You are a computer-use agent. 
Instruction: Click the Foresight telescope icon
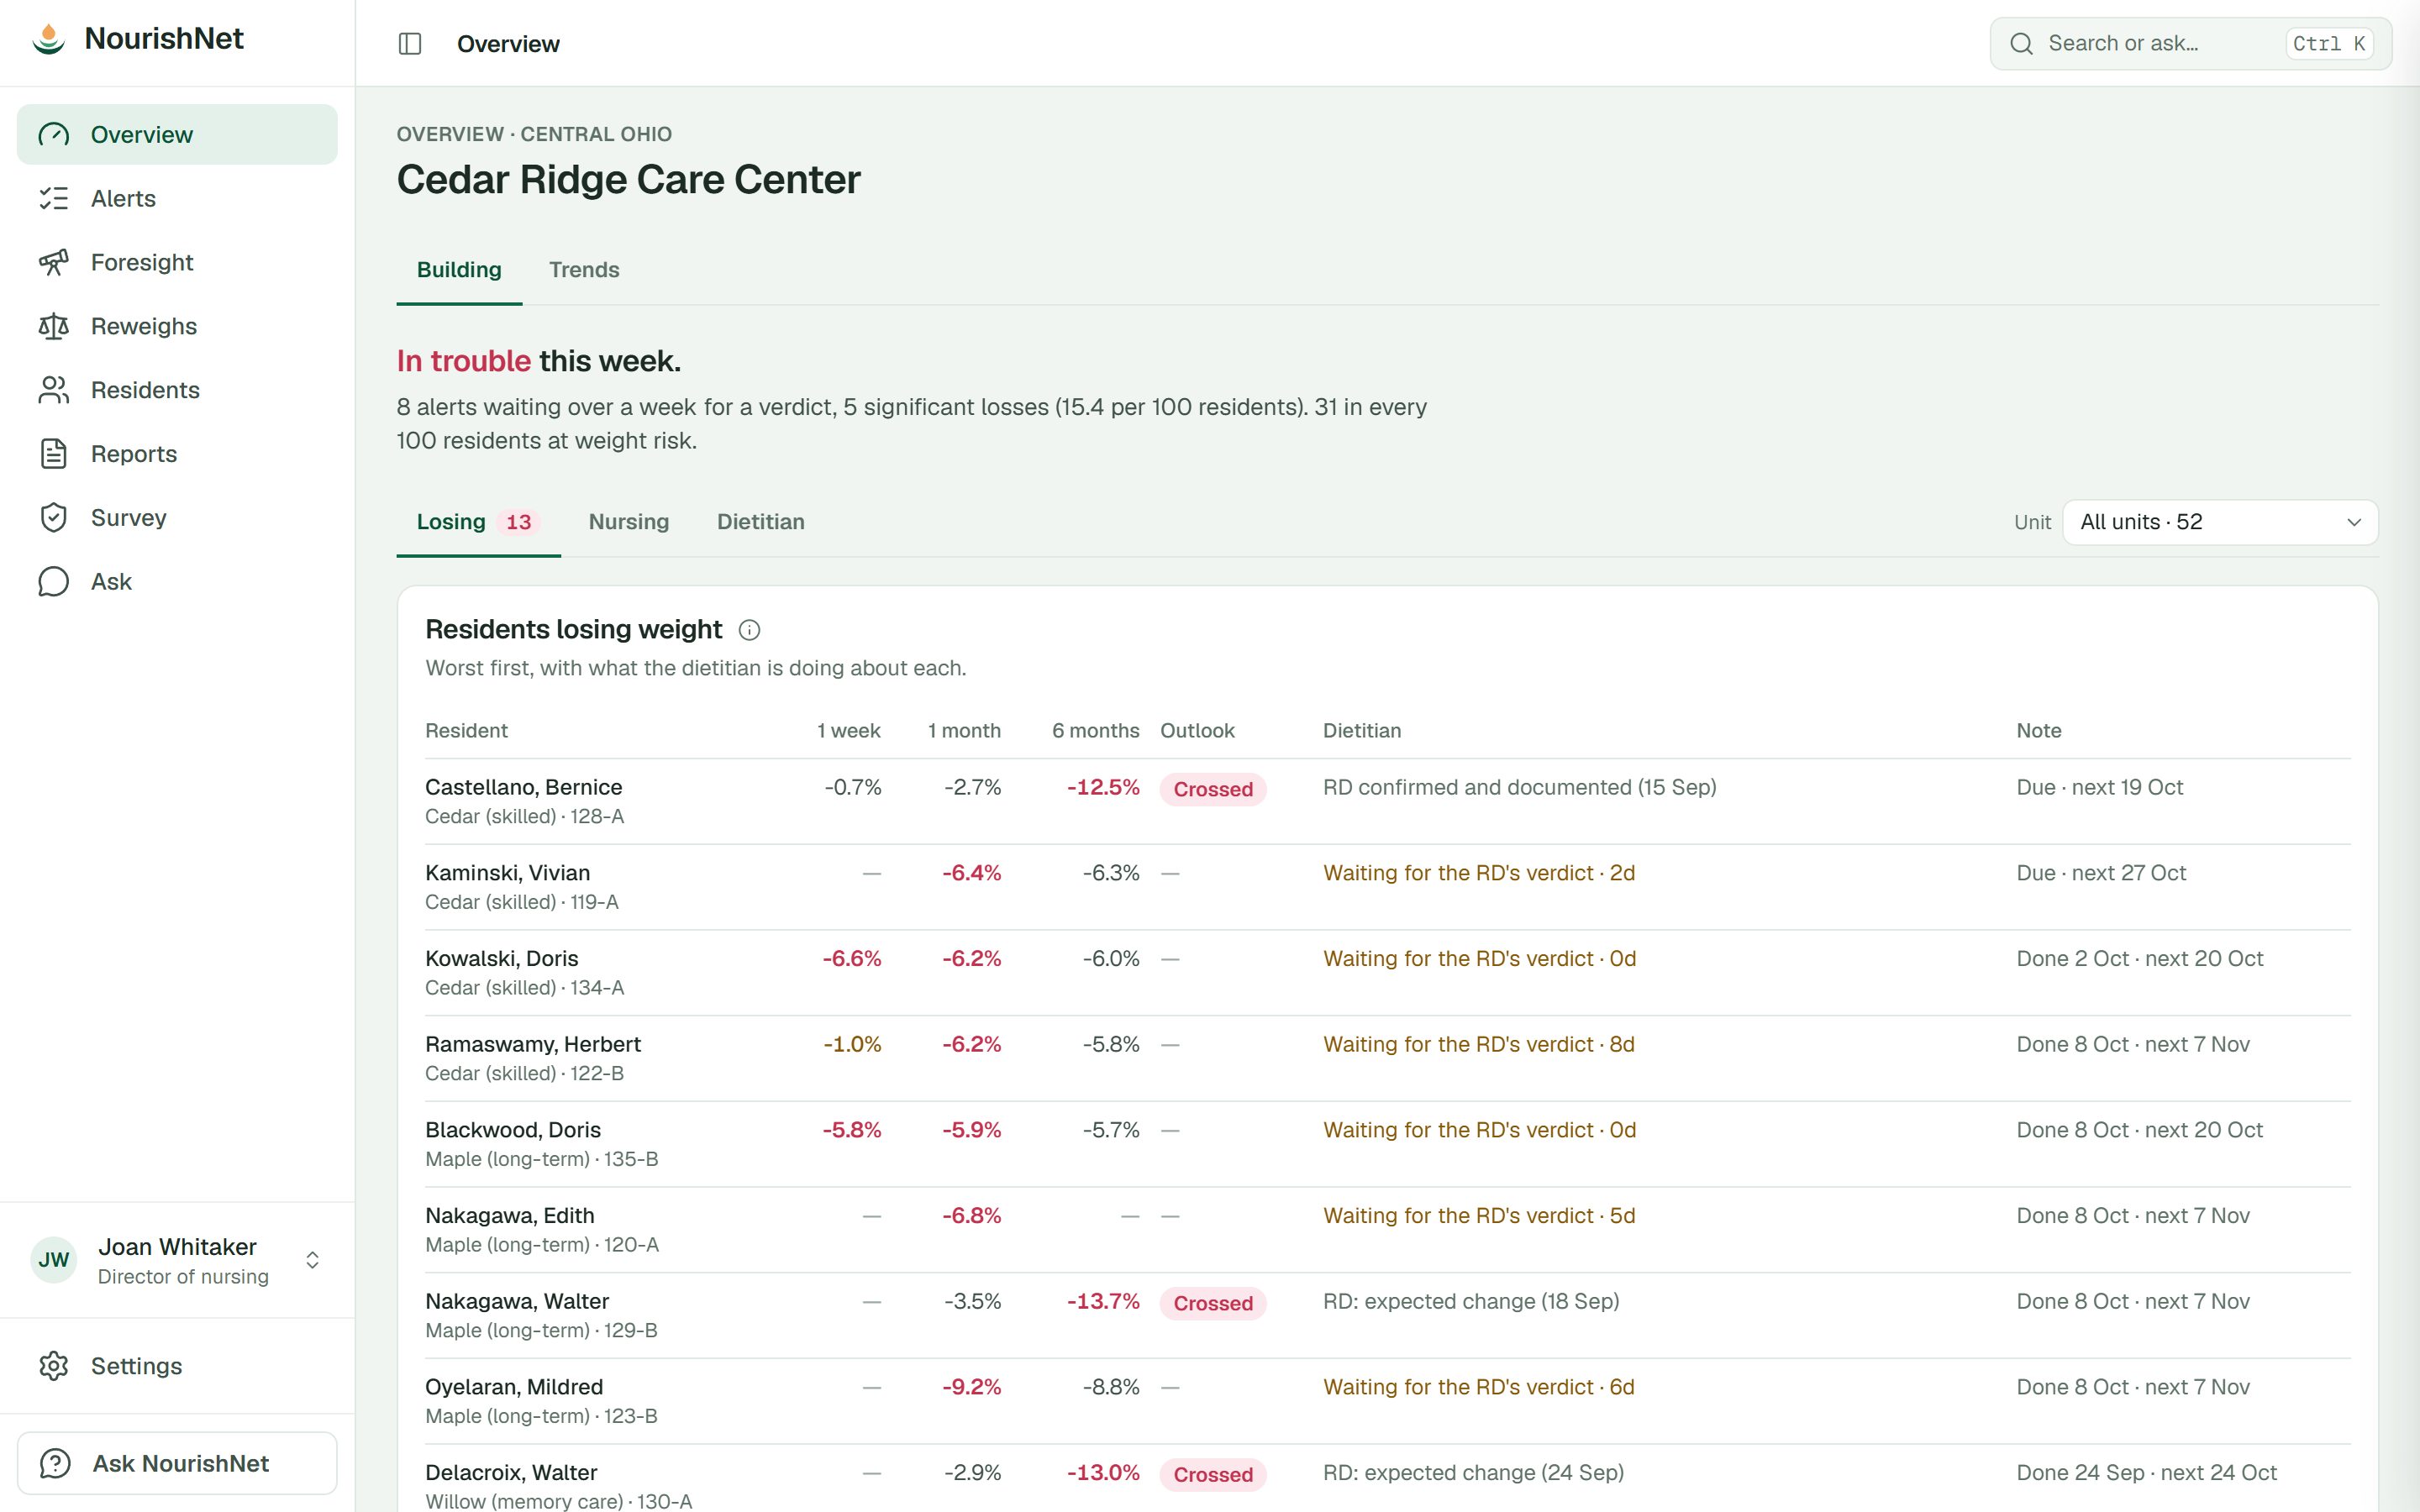pyautogui.click(x=54, y=262)
